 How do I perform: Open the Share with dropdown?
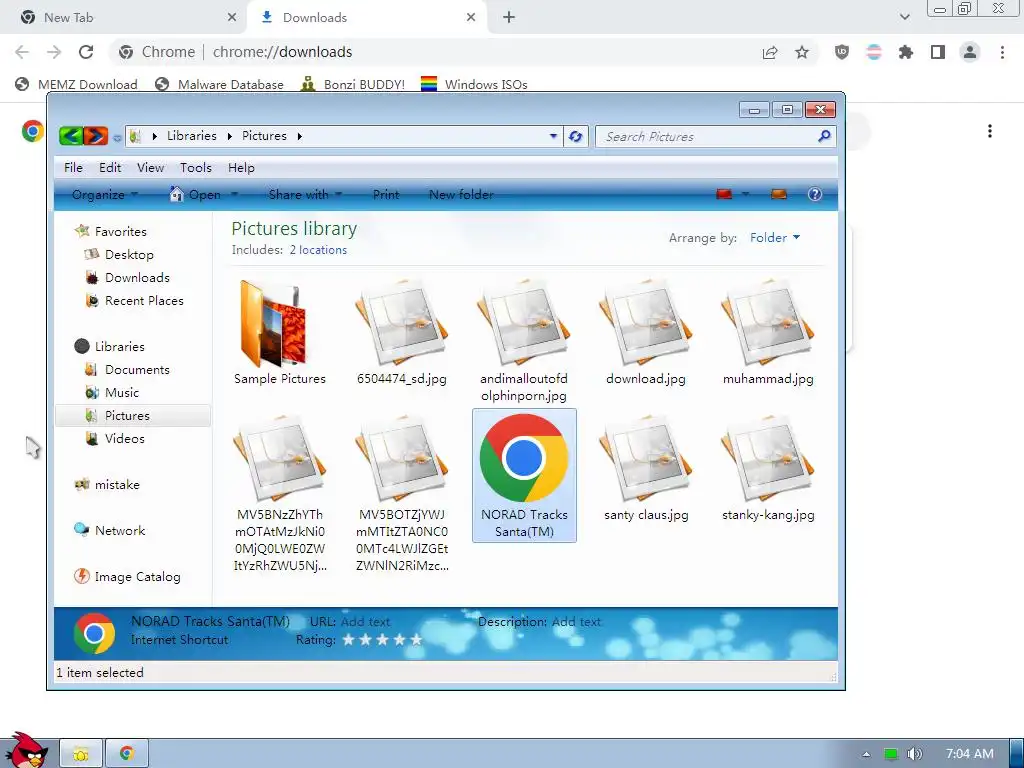pyautogui.click(x=305, y=195)
